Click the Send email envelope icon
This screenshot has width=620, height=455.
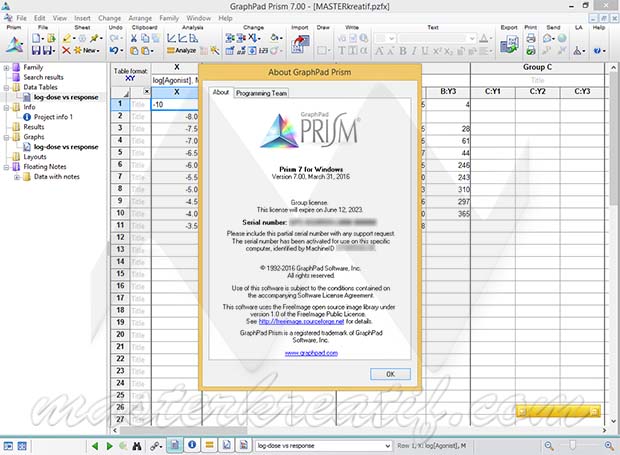click(x=547, y=38)
